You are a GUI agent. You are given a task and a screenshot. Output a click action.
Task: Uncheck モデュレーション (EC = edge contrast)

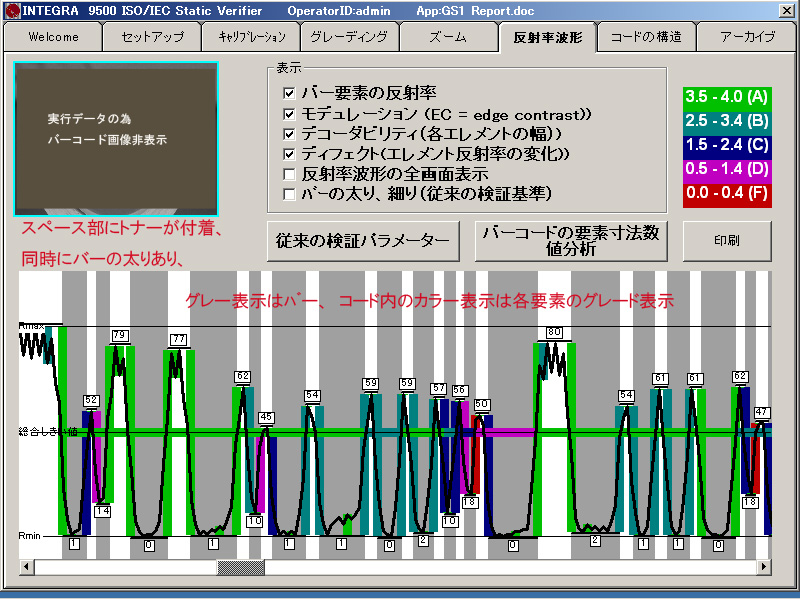click(289, 114)
